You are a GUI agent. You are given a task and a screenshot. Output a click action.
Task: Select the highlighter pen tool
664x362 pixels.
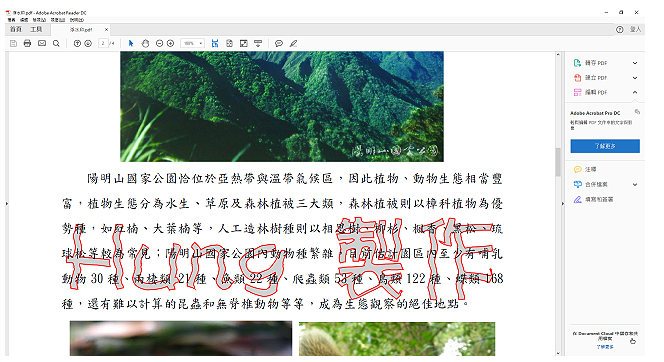pyautogui.click(x=293, y=43)
